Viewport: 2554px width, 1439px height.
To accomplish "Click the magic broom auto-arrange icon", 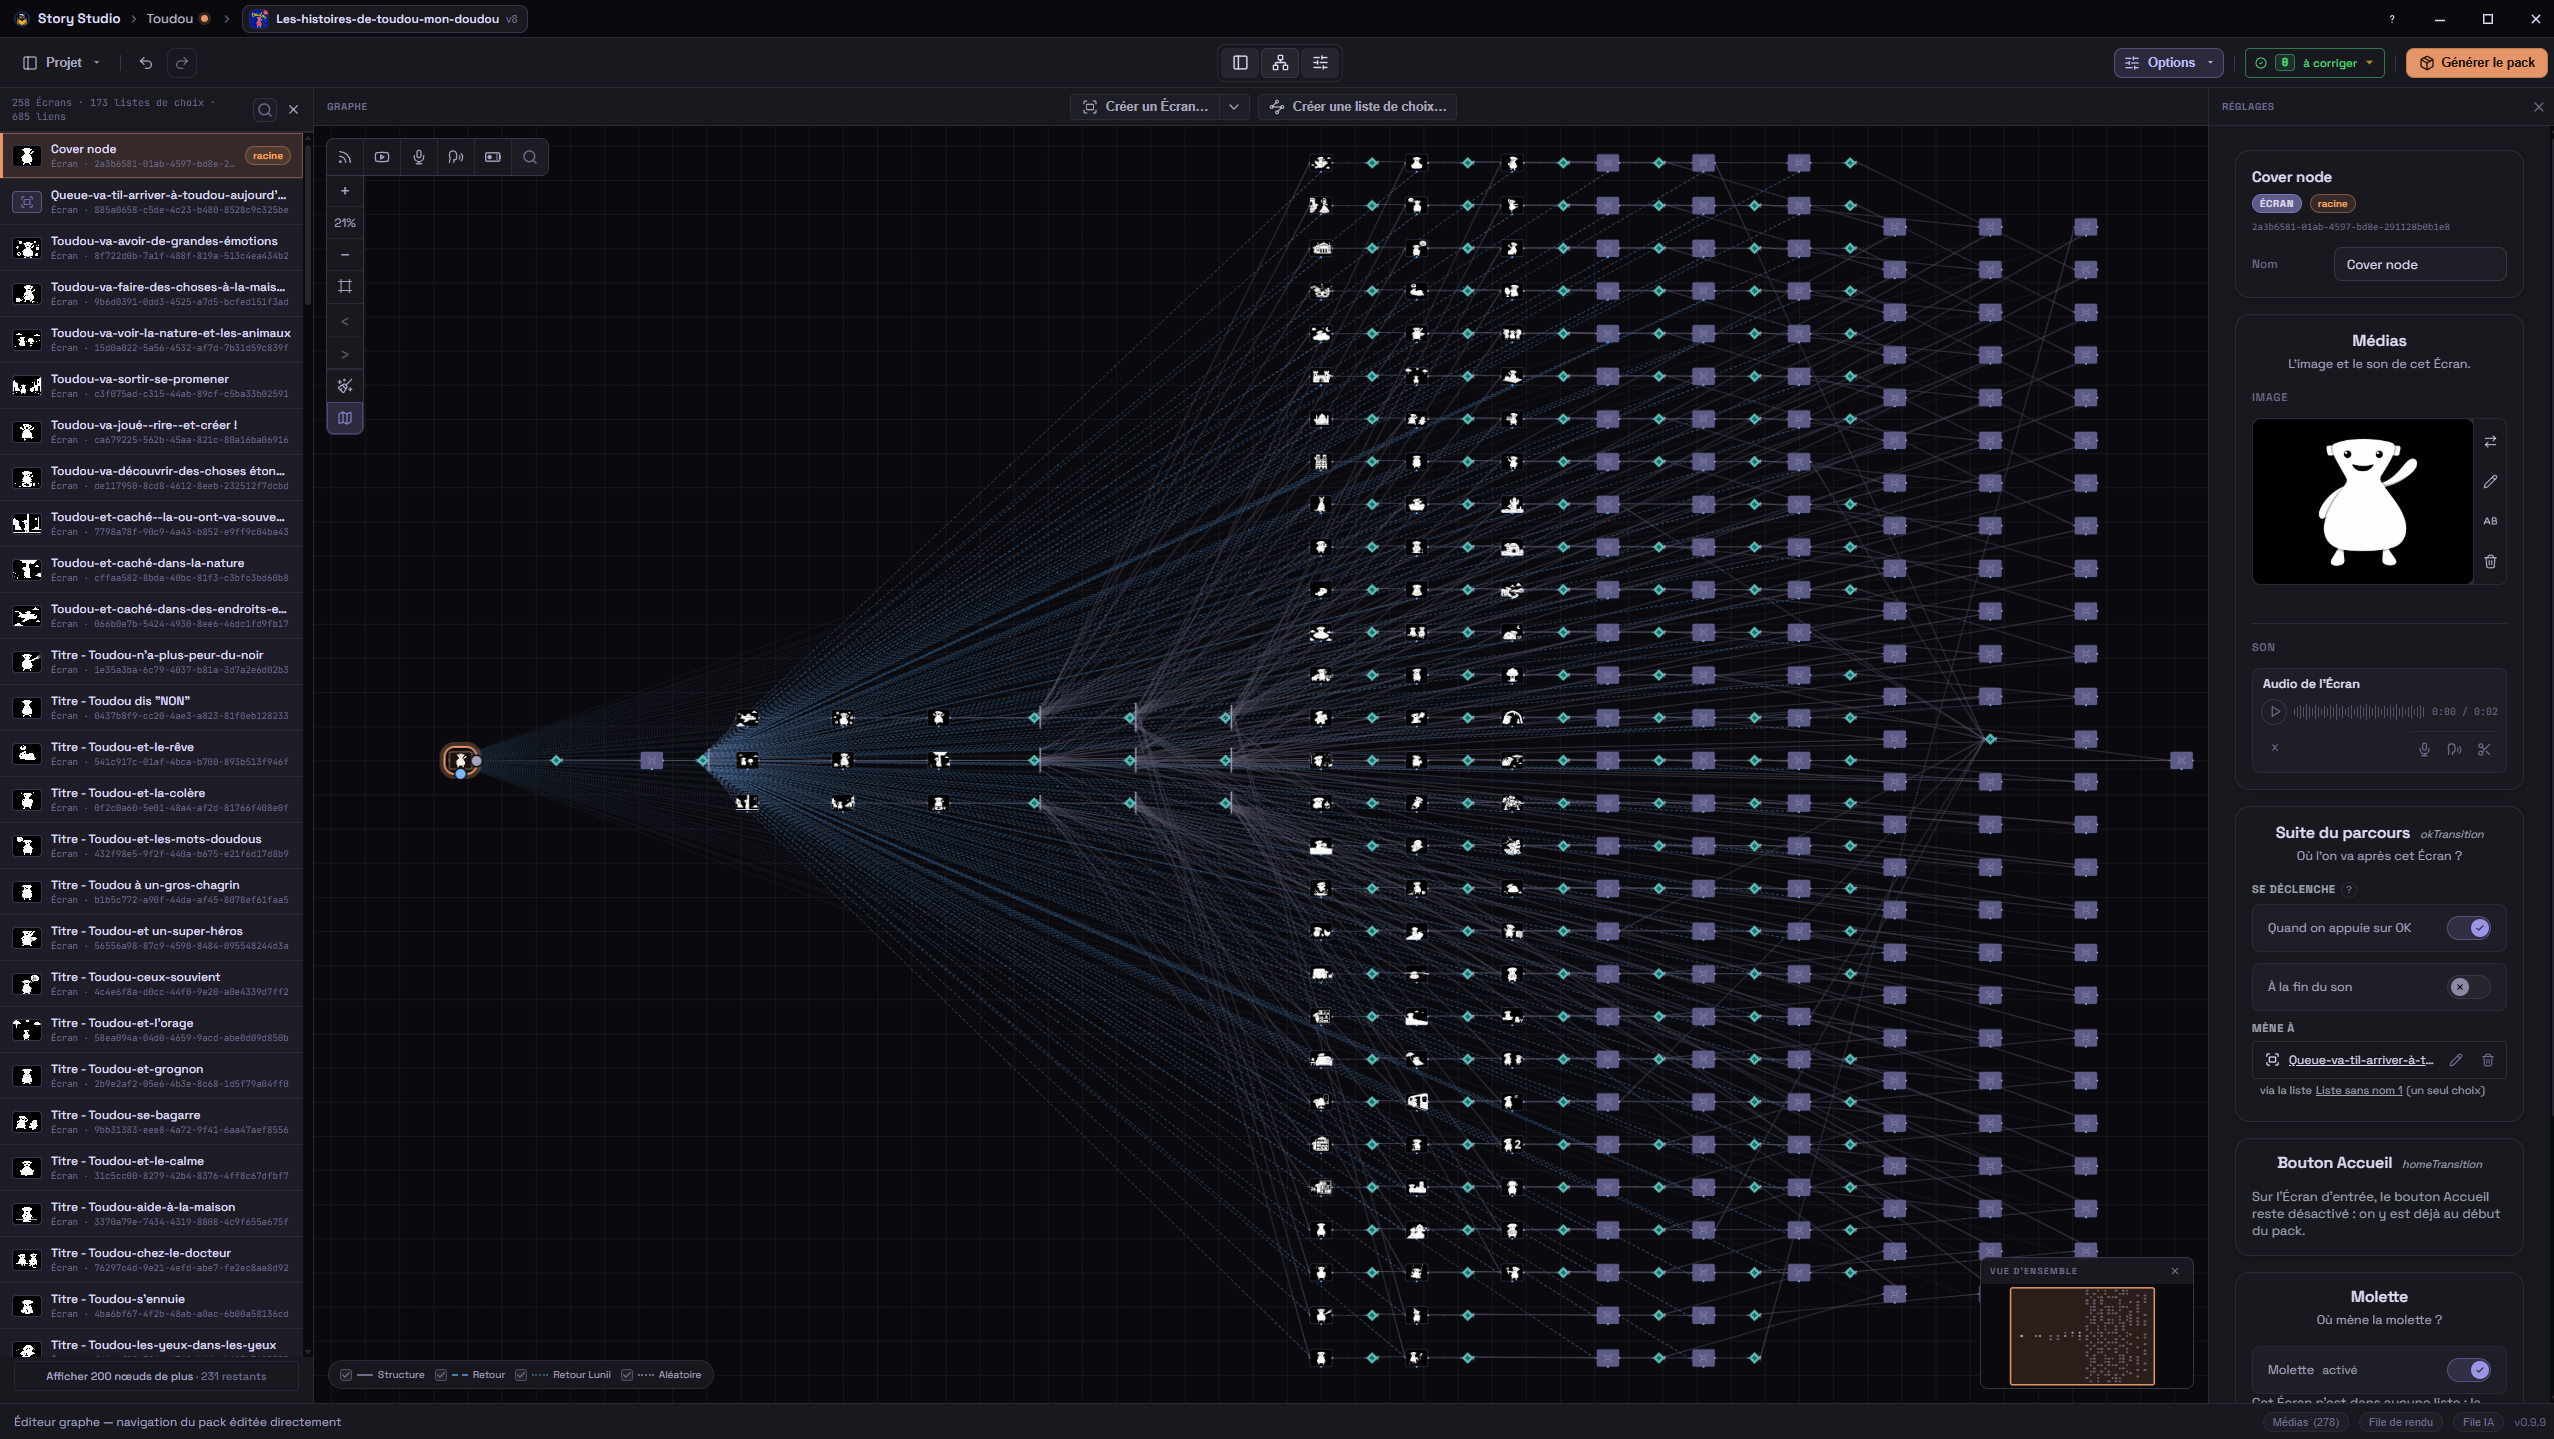I will click(345, 386).
